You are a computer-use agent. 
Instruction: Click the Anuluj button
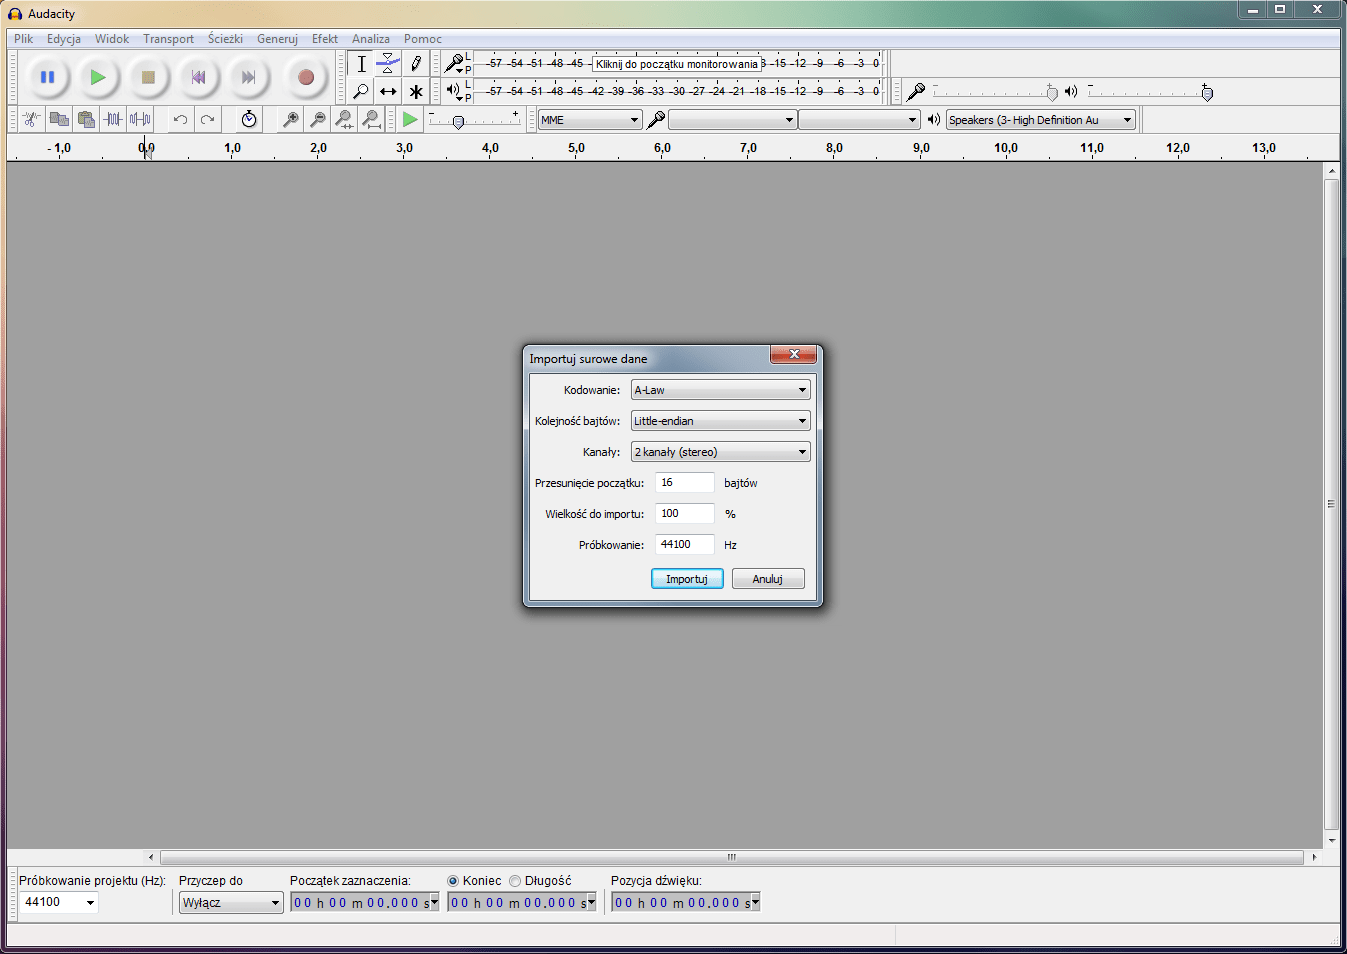click(768, 579)
